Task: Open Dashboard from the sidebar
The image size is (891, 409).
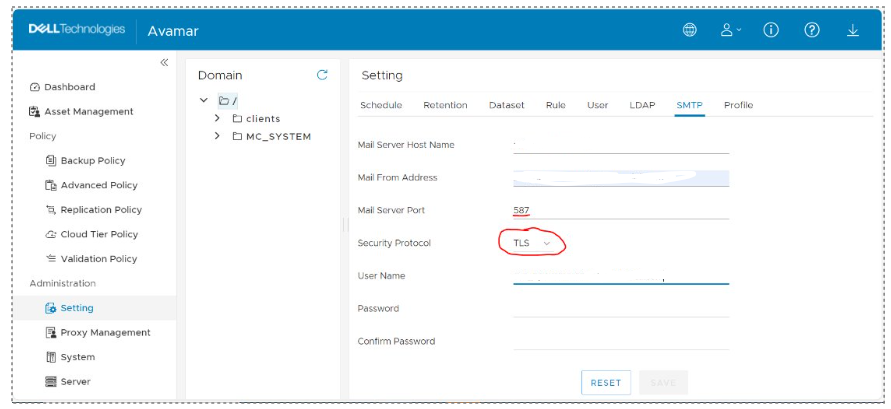Action: [70, 87]
